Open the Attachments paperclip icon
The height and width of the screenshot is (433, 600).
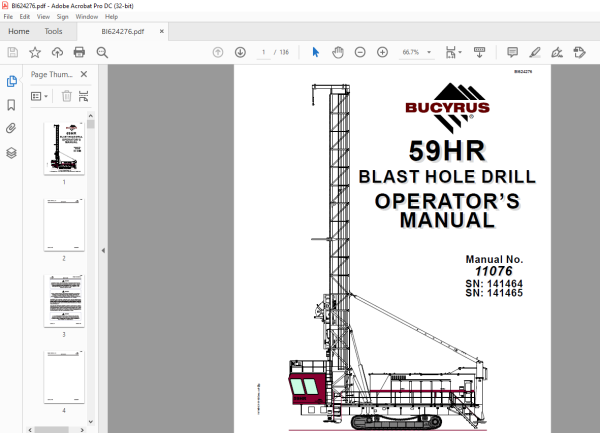pos(11,128)
